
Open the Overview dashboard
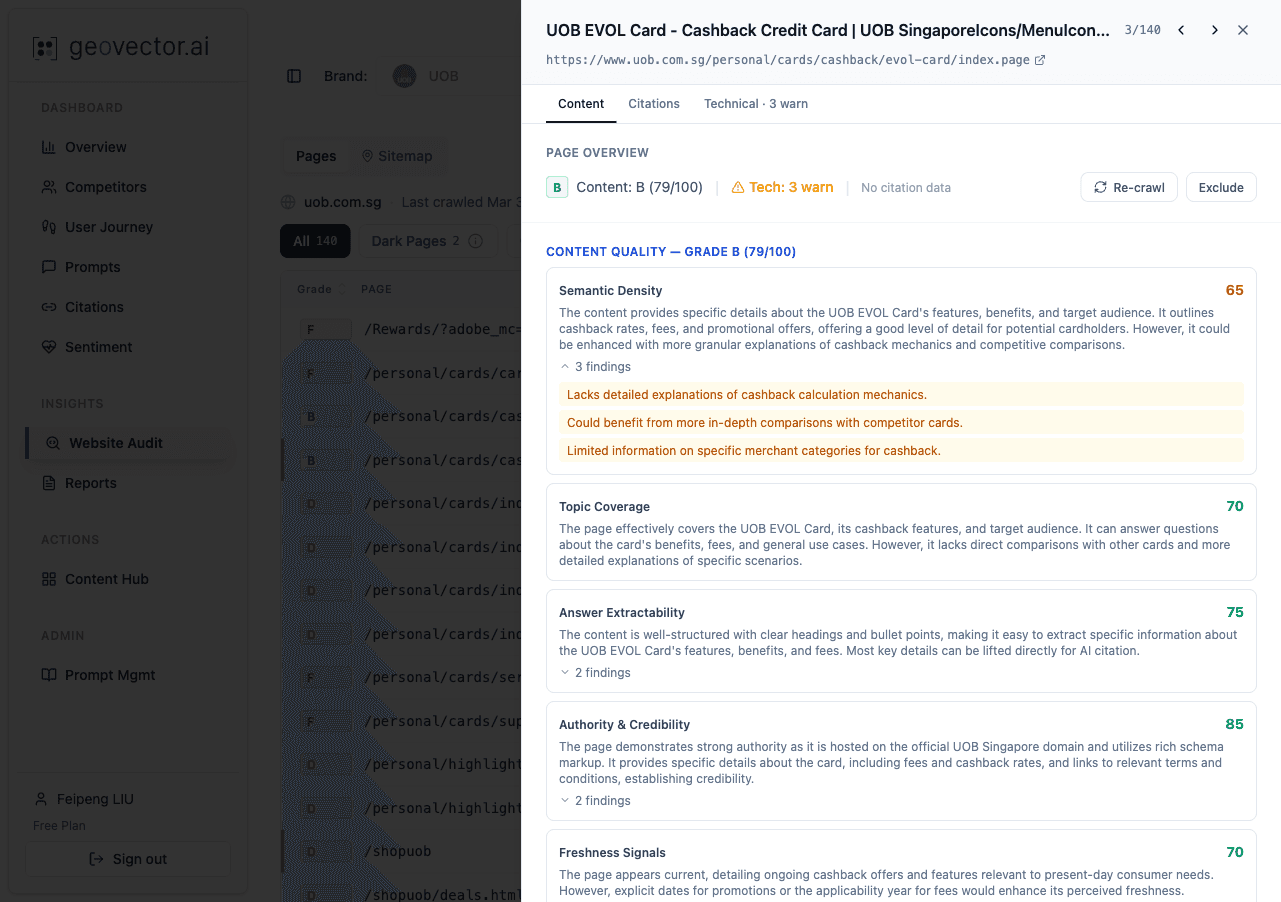pyautogui.click(x=98, y=147)
